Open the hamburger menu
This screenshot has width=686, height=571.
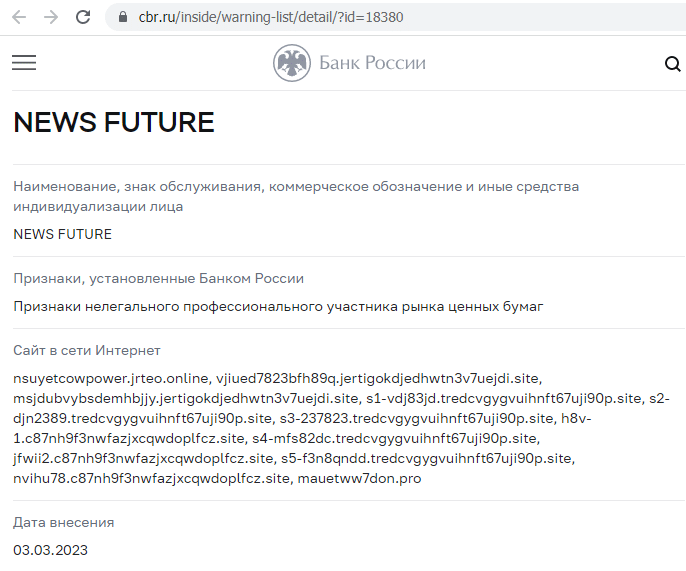pyautogui.click(x=24, y=63)
